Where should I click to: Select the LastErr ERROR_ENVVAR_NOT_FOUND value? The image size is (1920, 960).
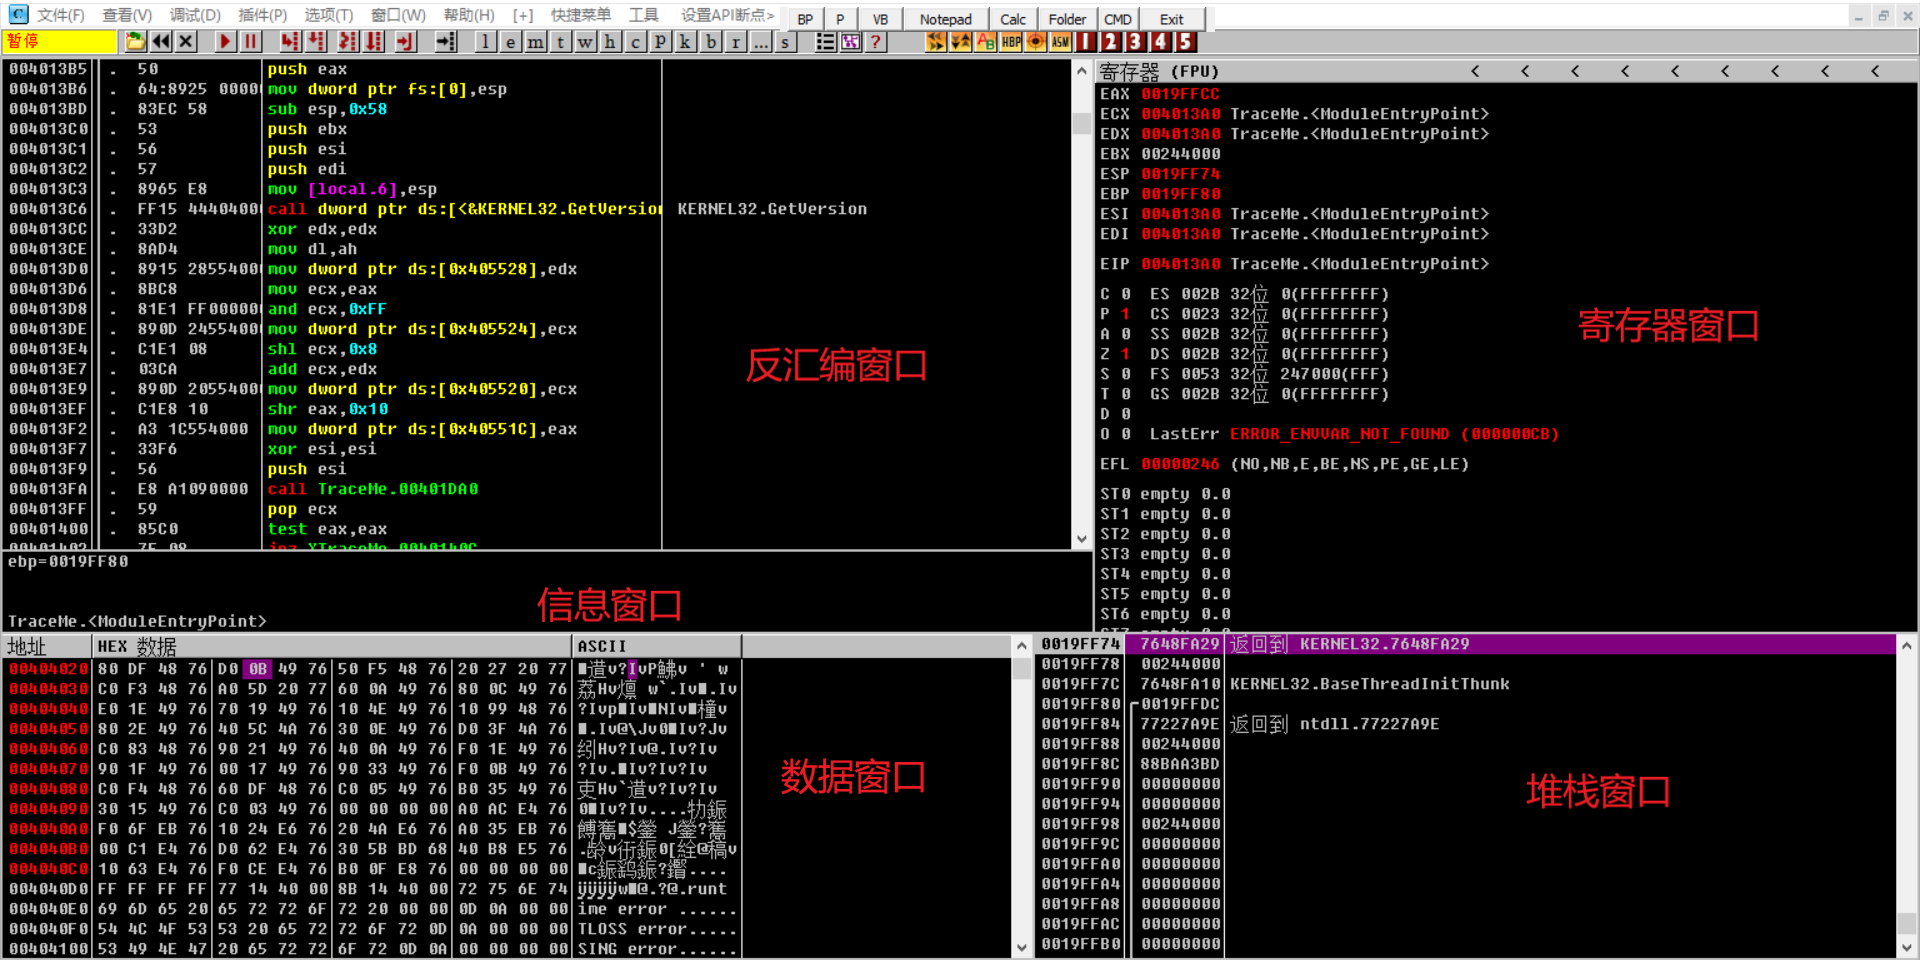[1394, 434]
